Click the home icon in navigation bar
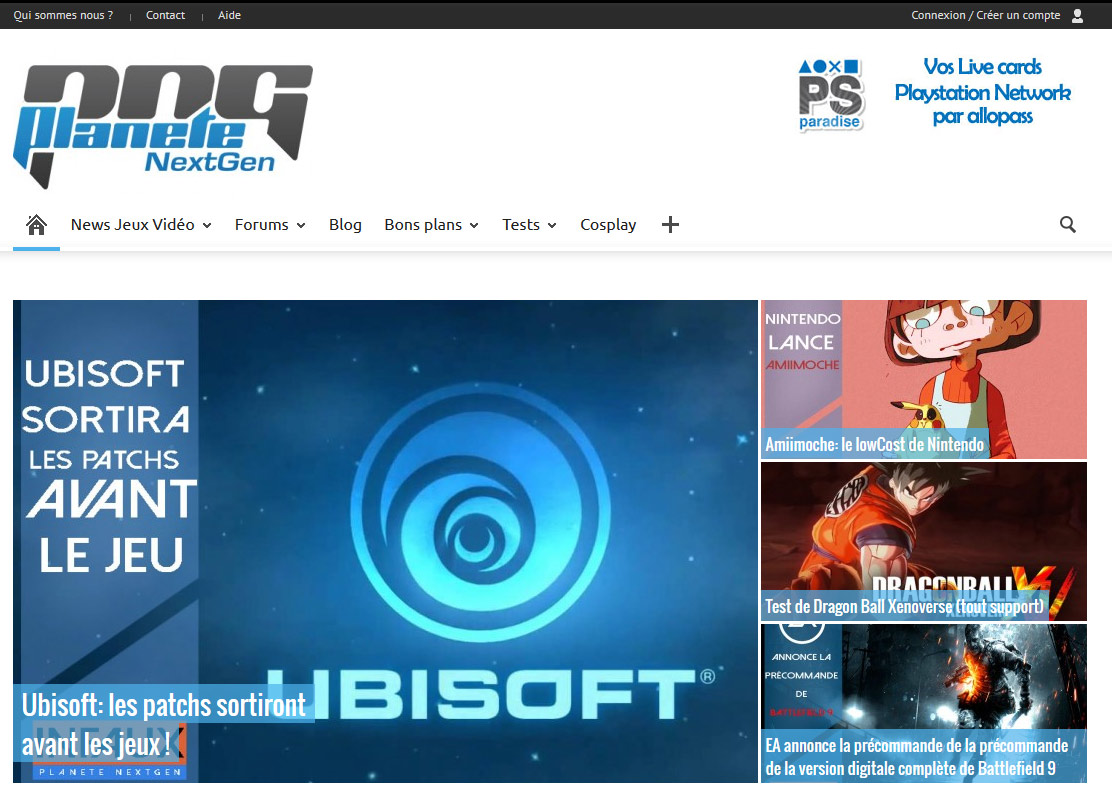 [x=36, y=225]
